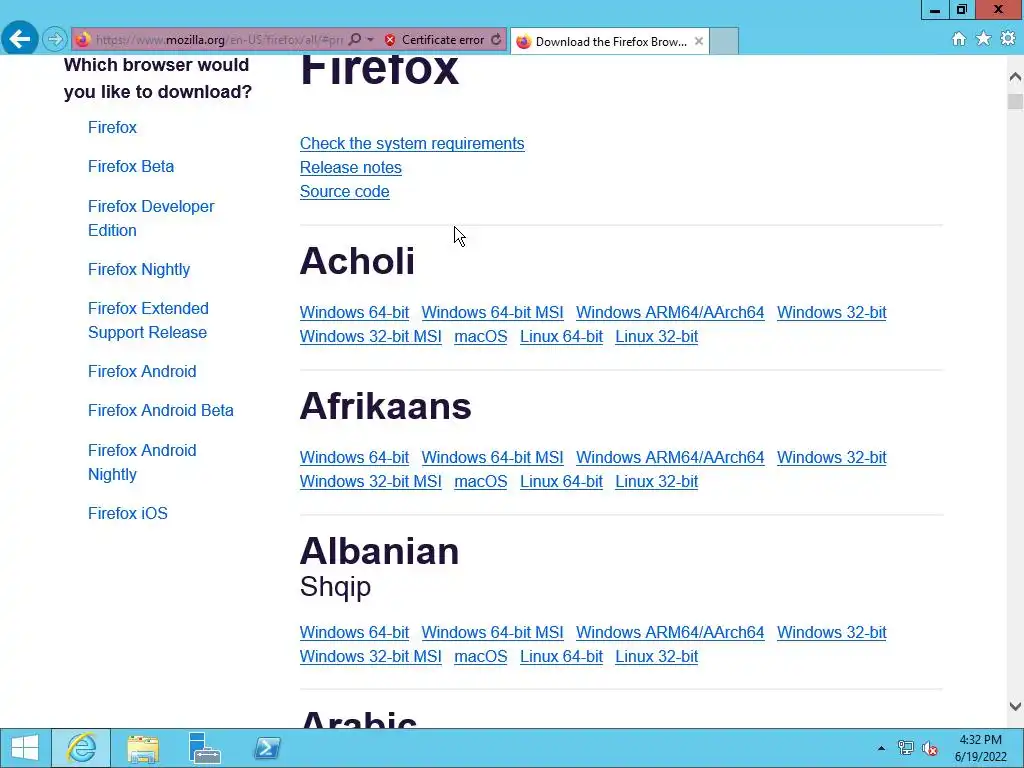
Task: Download Albanian Windows 64-bit
Action: (x=354, y=633)
